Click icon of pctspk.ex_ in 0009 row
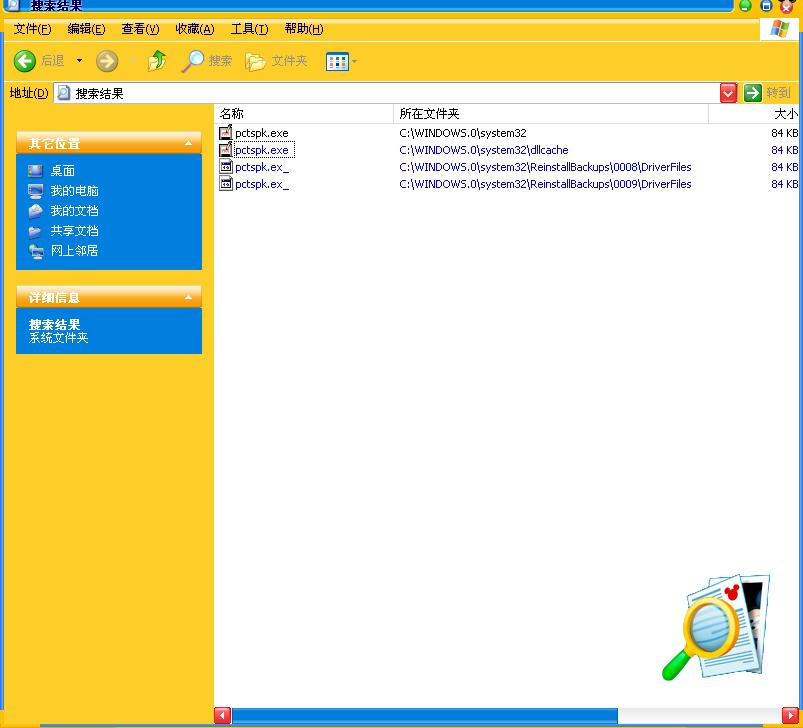803x728 pixels. click(226, 183)
